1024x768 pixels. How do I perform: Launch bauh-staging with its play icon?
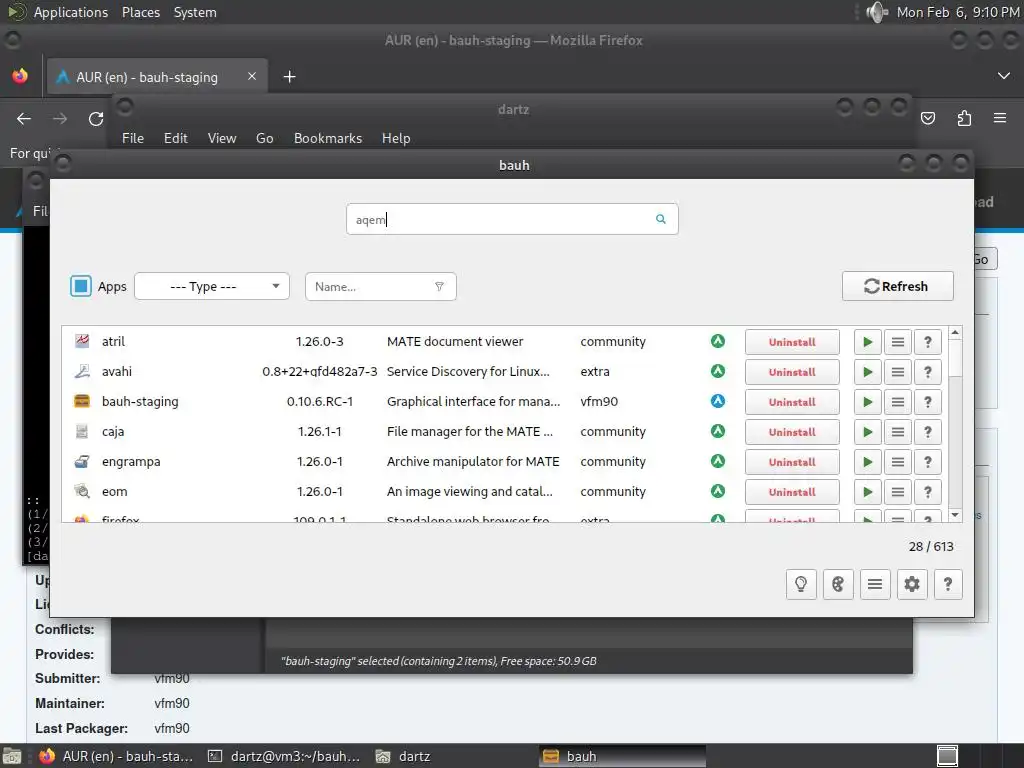867,402
